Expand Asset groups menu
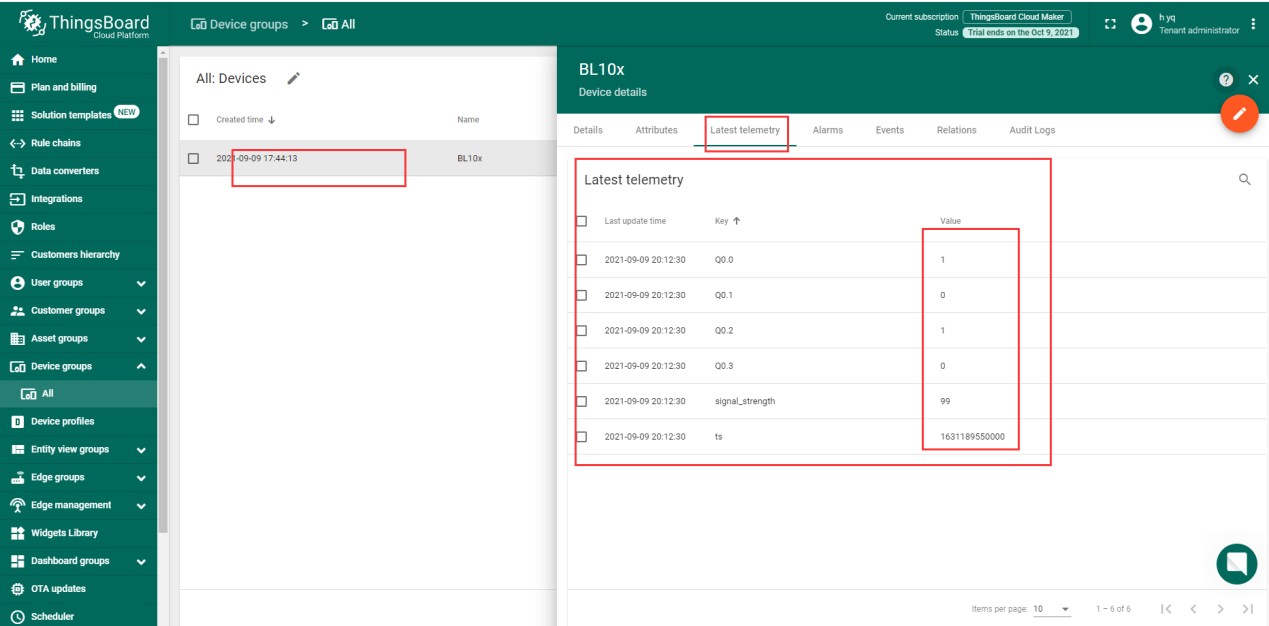The image size is (1269, 626). [x=78, y=339]
